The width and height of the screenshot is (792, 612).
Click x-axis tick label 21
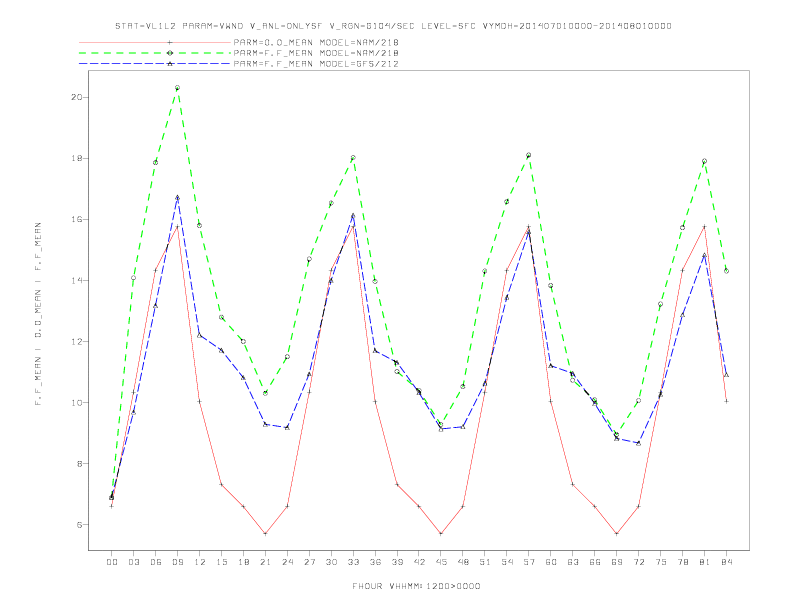(x=265, y=562)
